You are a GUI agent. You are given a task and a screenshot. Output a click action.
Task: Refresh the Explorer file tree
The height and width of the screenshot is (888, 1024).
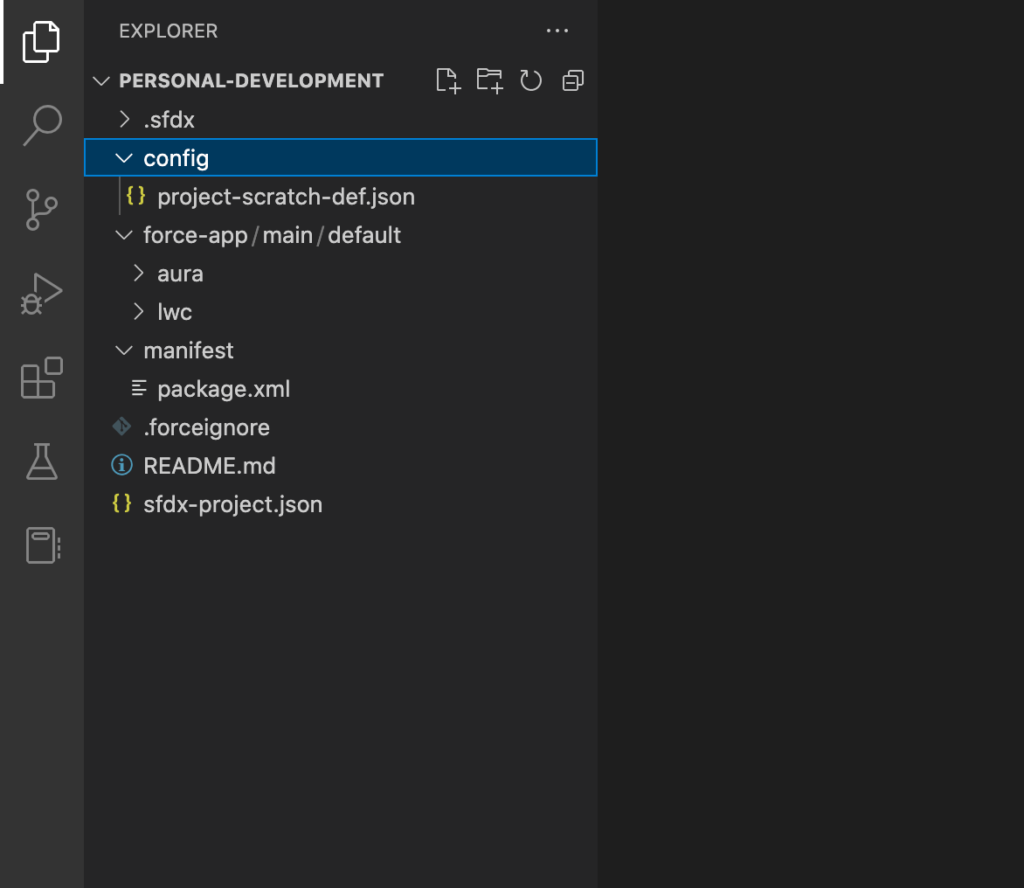531,81
